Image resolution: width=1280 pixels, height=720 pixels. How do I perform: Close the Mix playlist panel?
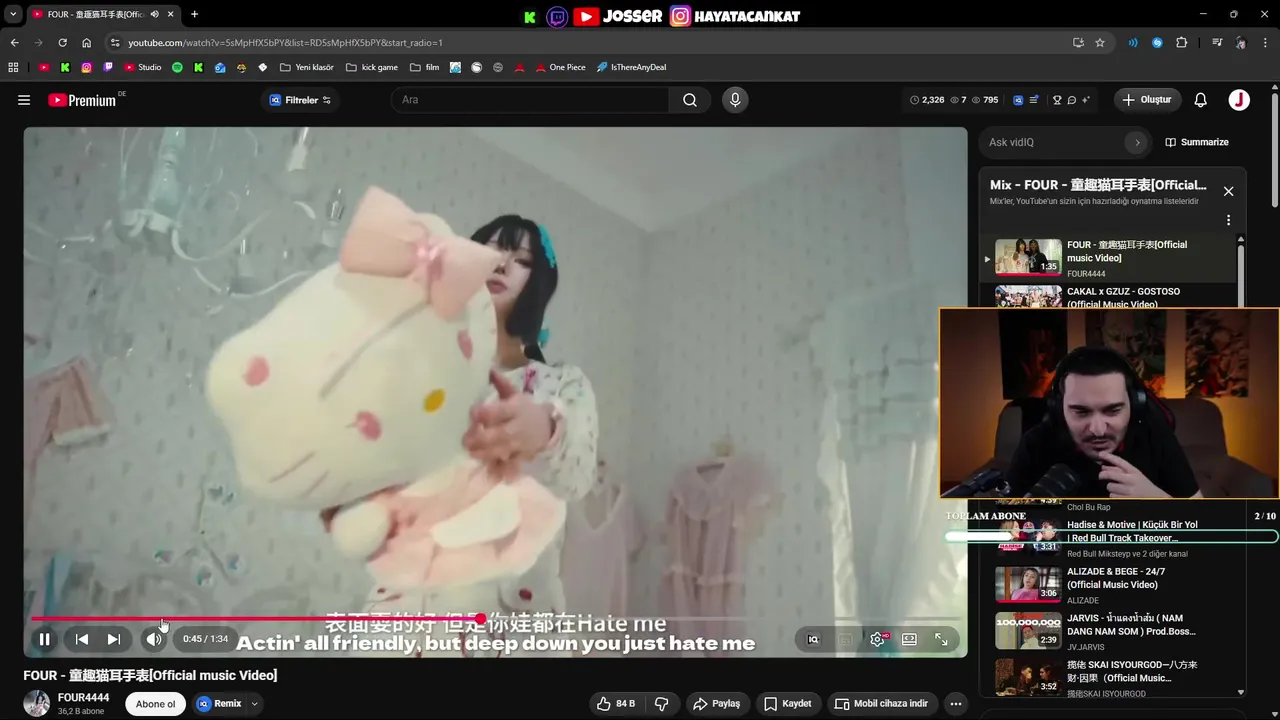click(x=1228, y=191)
